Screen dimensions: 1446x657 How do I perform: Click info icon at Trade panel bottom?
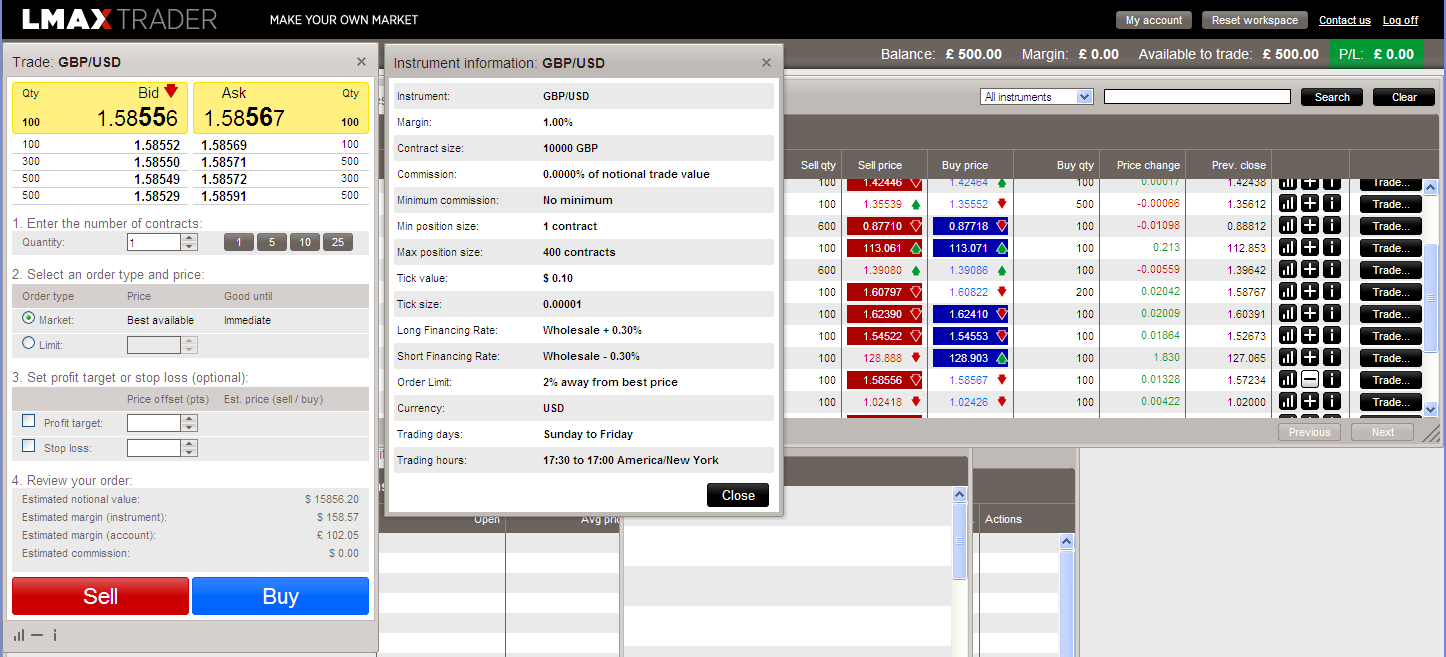55,635
